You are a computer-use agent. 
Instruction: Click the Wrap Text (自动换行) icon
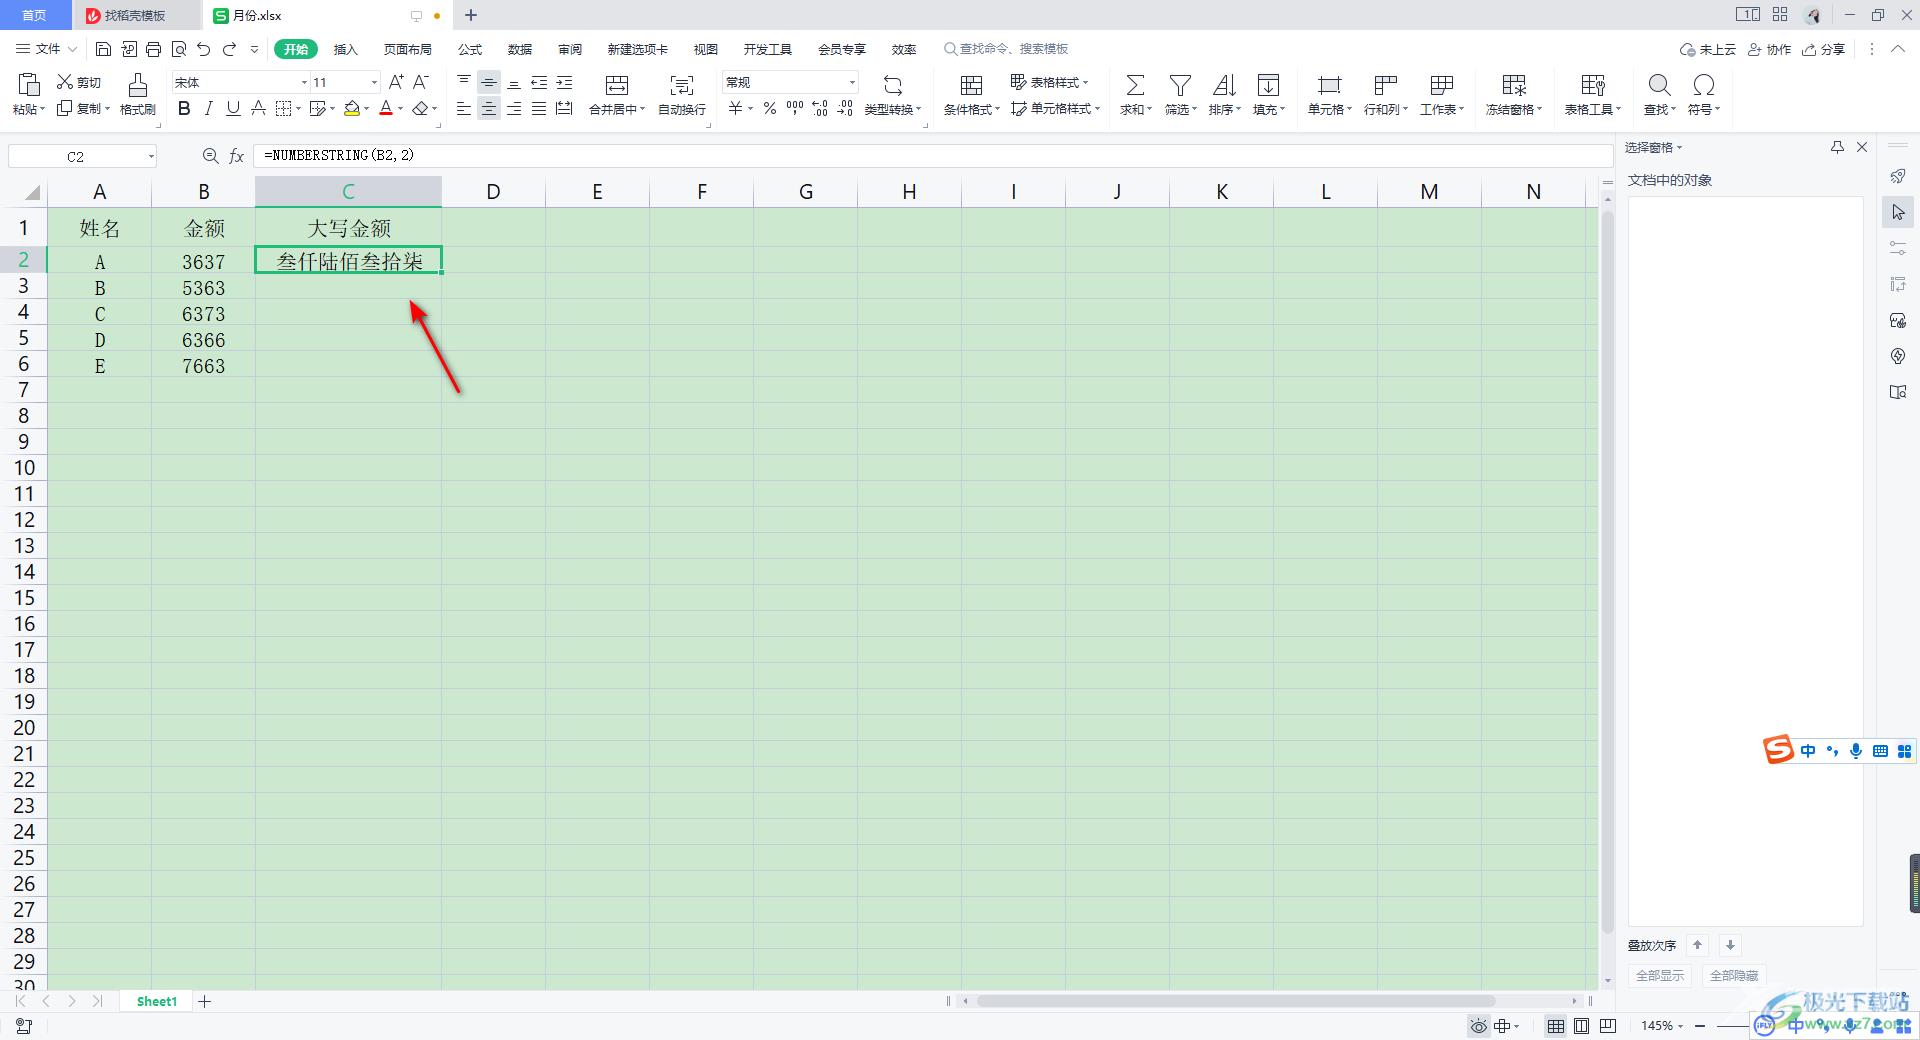pos(682,85)
